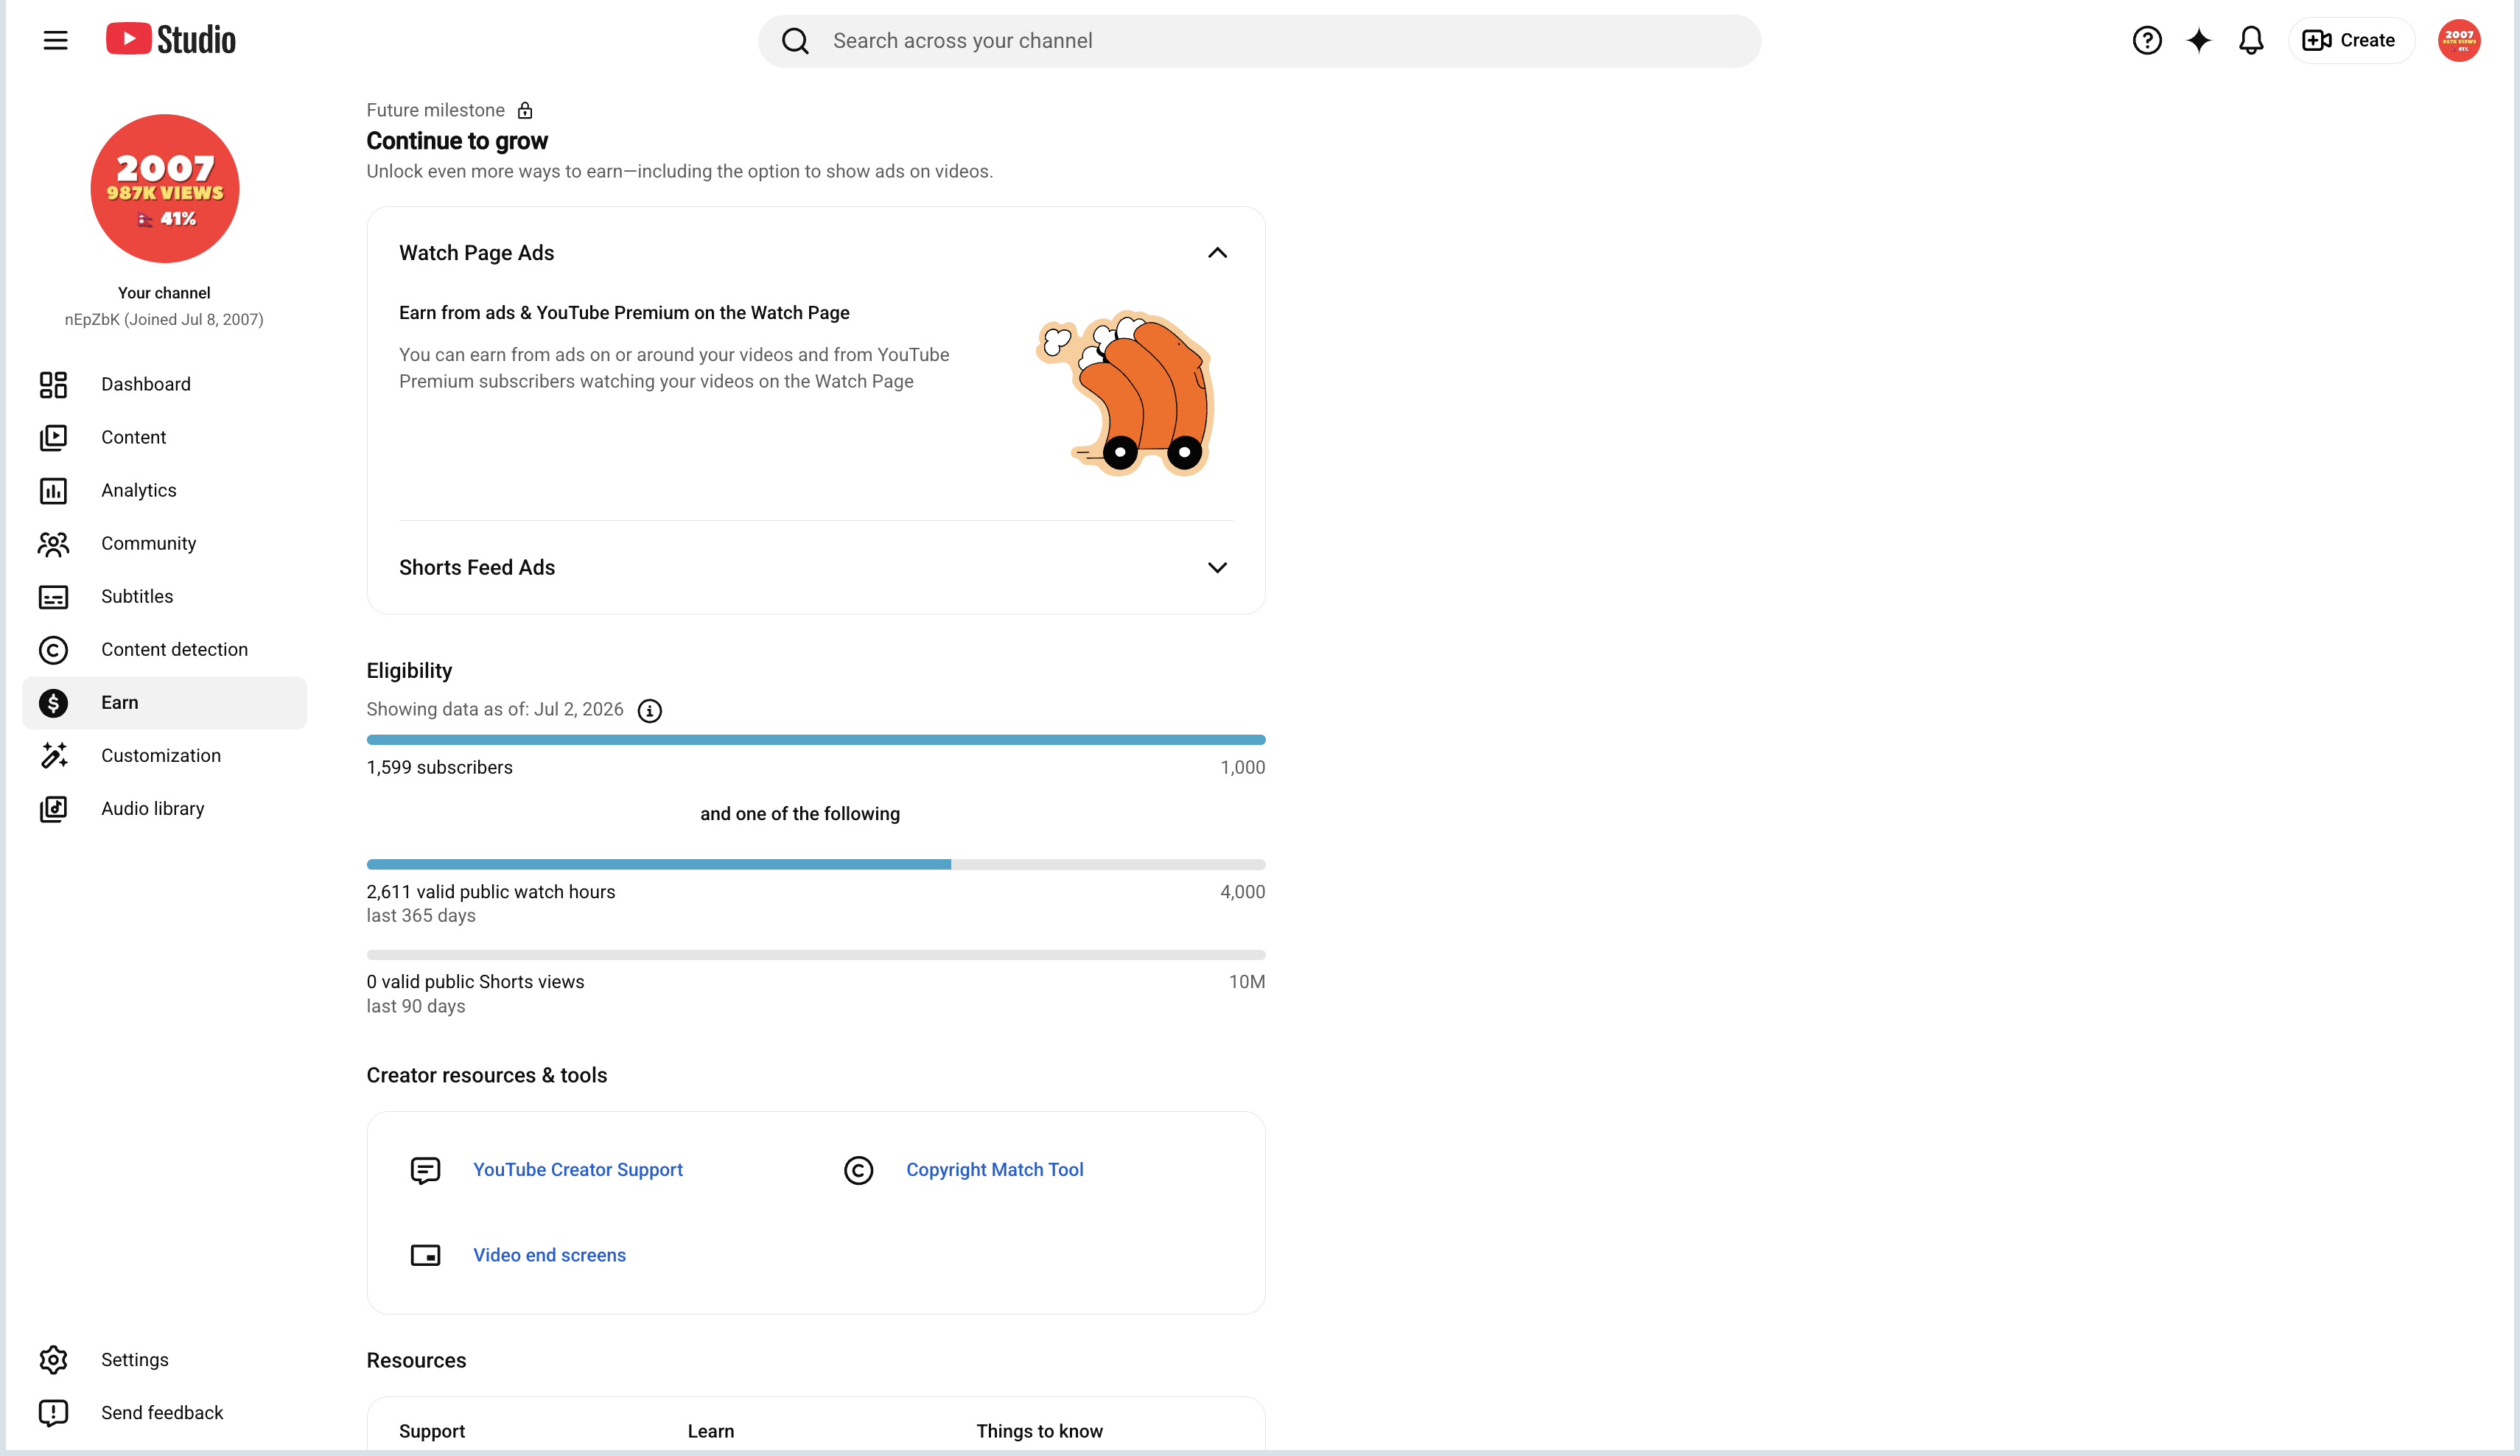Open the Subtitles page

point(164,596)
